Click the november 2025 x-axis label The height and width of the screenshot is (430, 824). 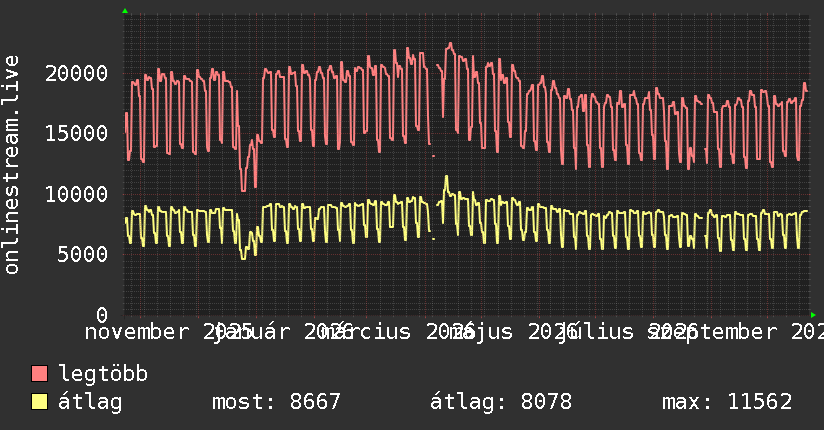pos(169,332)
